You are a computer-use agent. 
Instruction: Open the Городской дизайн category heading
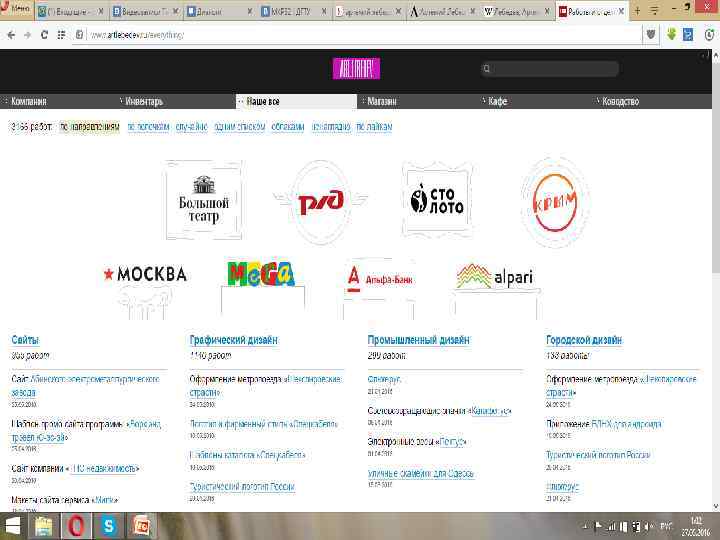[x=584, y=340]
